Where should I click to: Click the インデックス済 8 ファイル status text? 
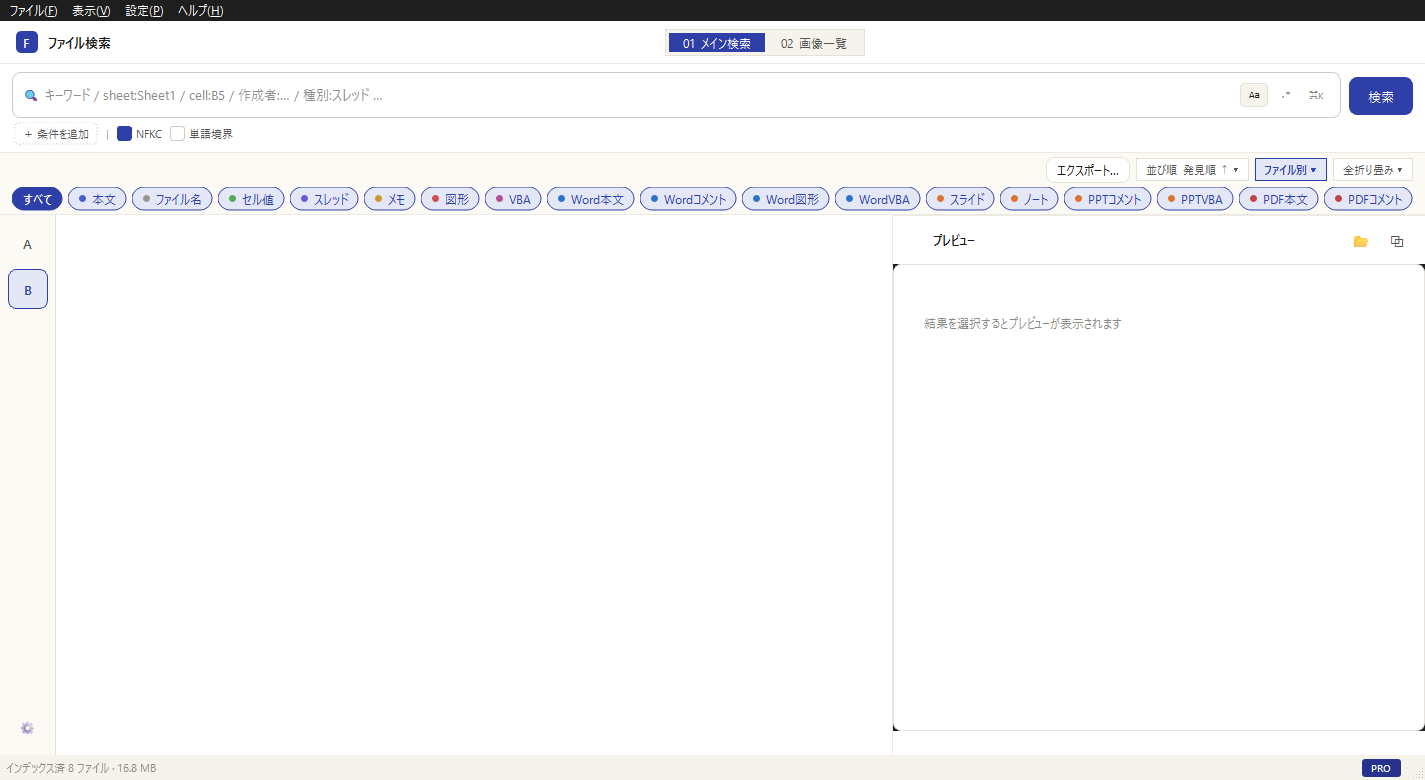(81, 768)
